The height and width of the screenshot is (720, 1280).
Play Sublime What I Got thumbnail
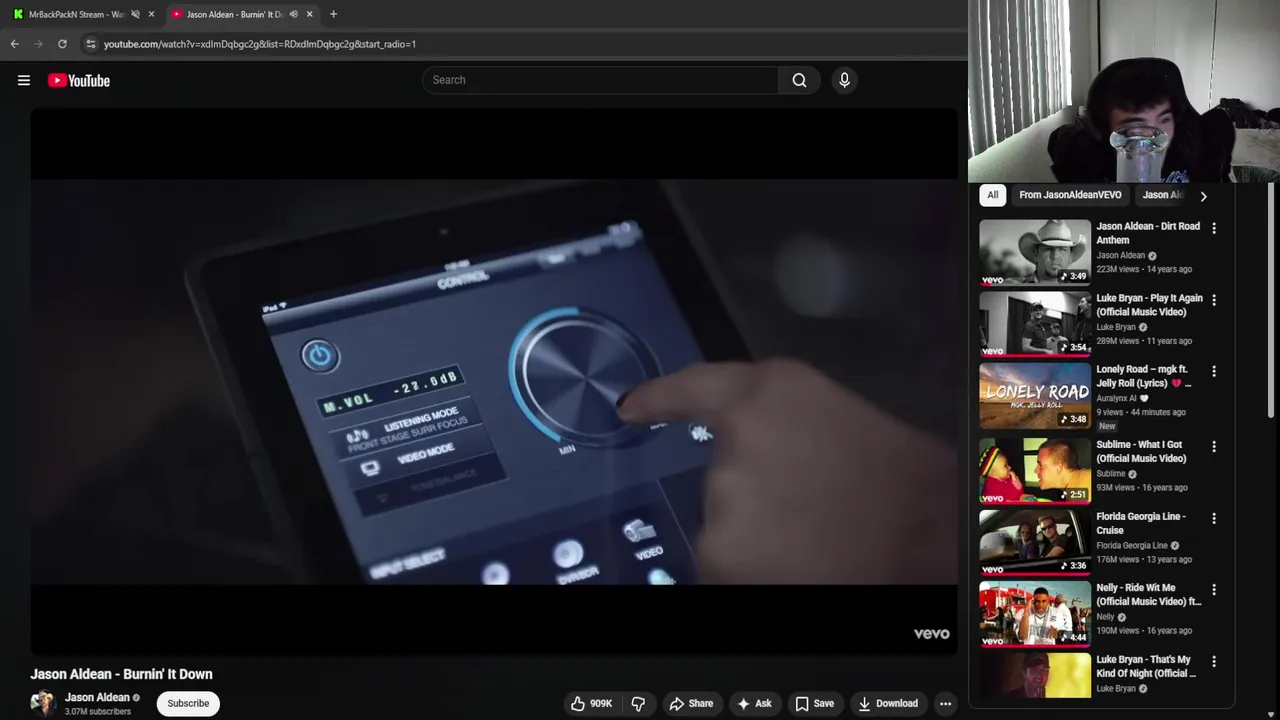1035,470
